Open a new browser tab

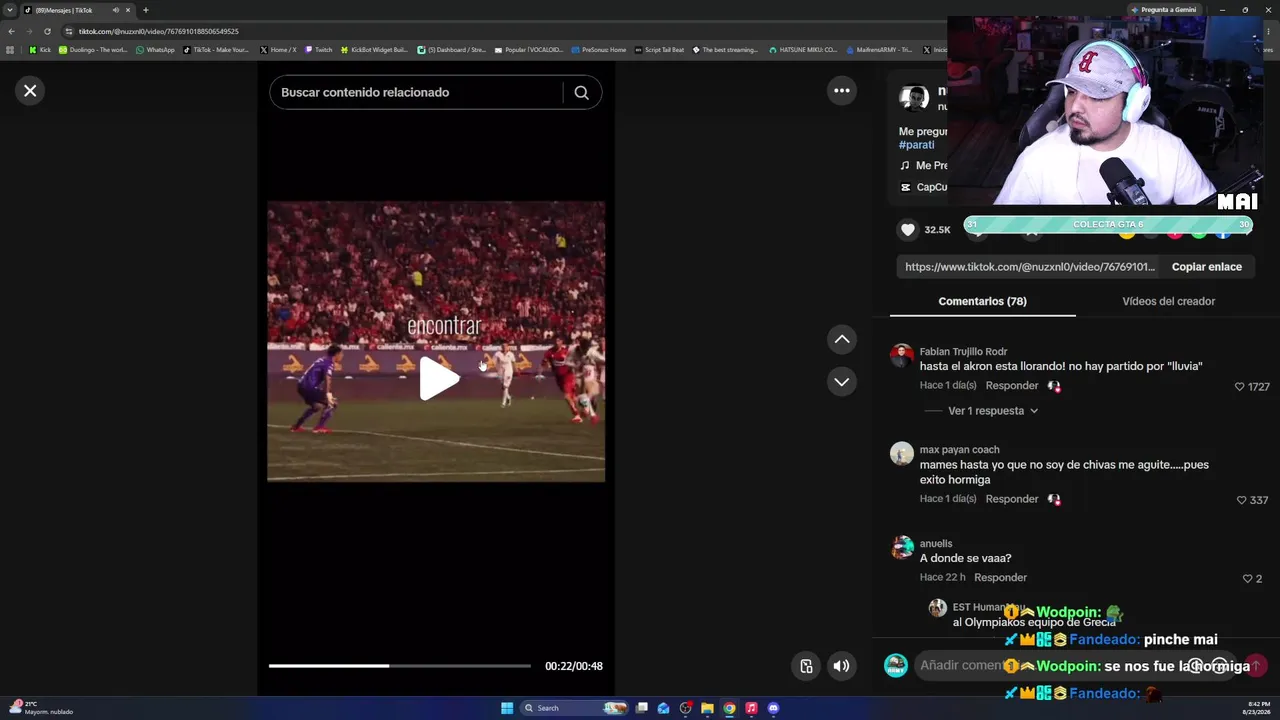tap(145, 10)
